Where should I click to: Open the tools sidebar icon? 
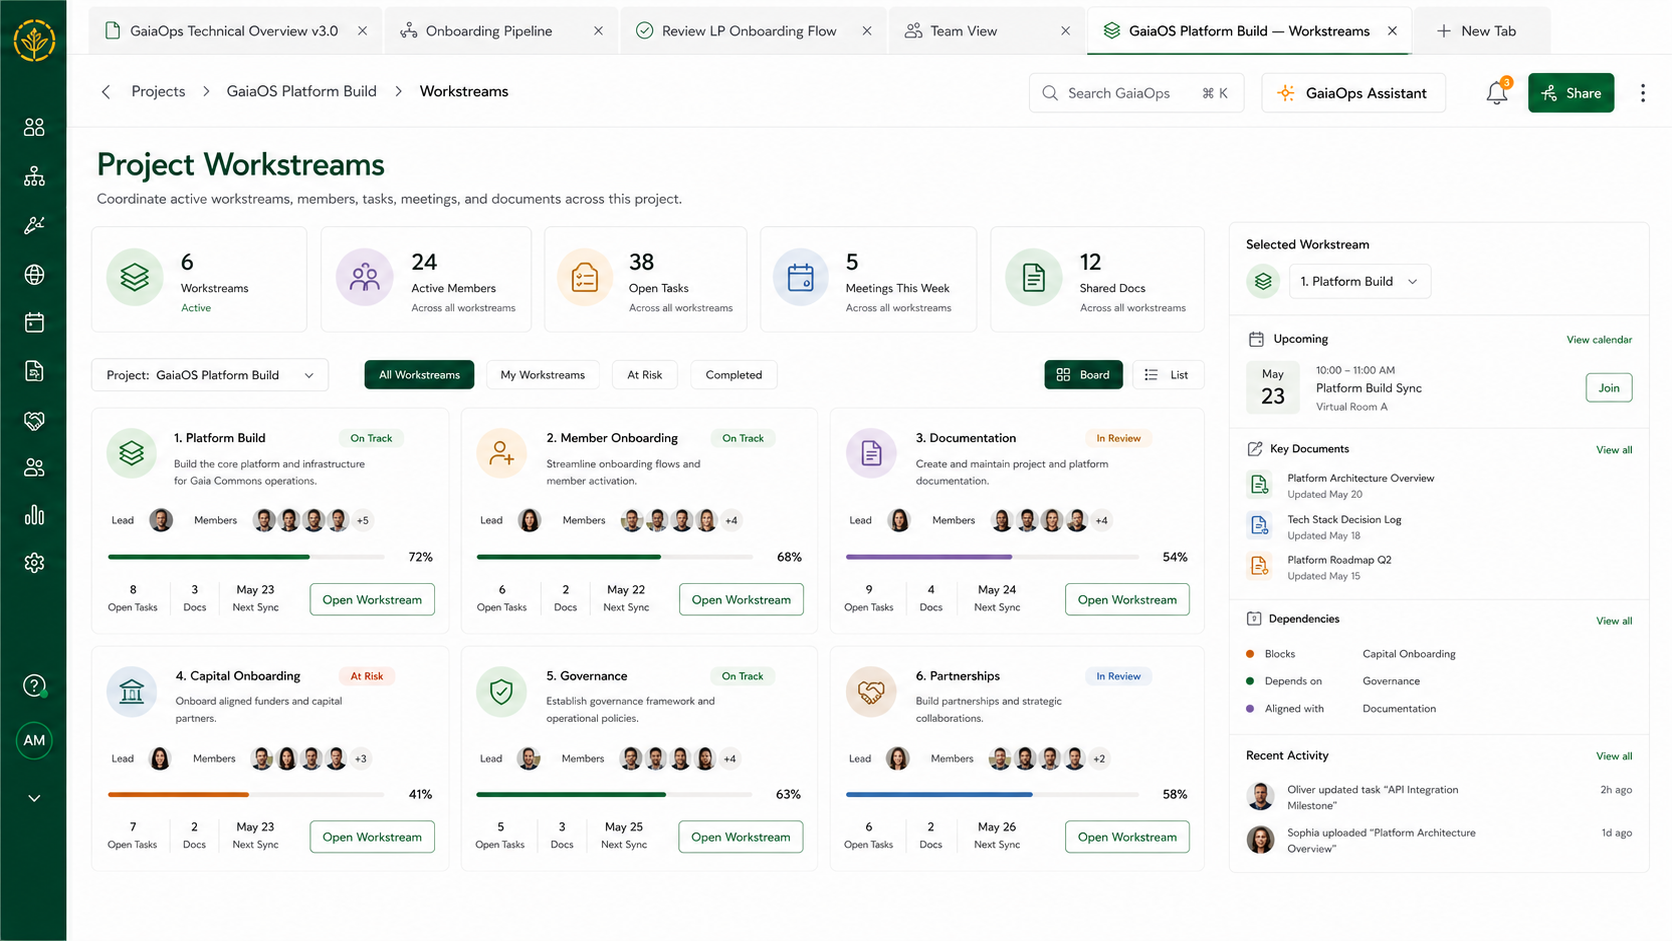pos(34,225)
